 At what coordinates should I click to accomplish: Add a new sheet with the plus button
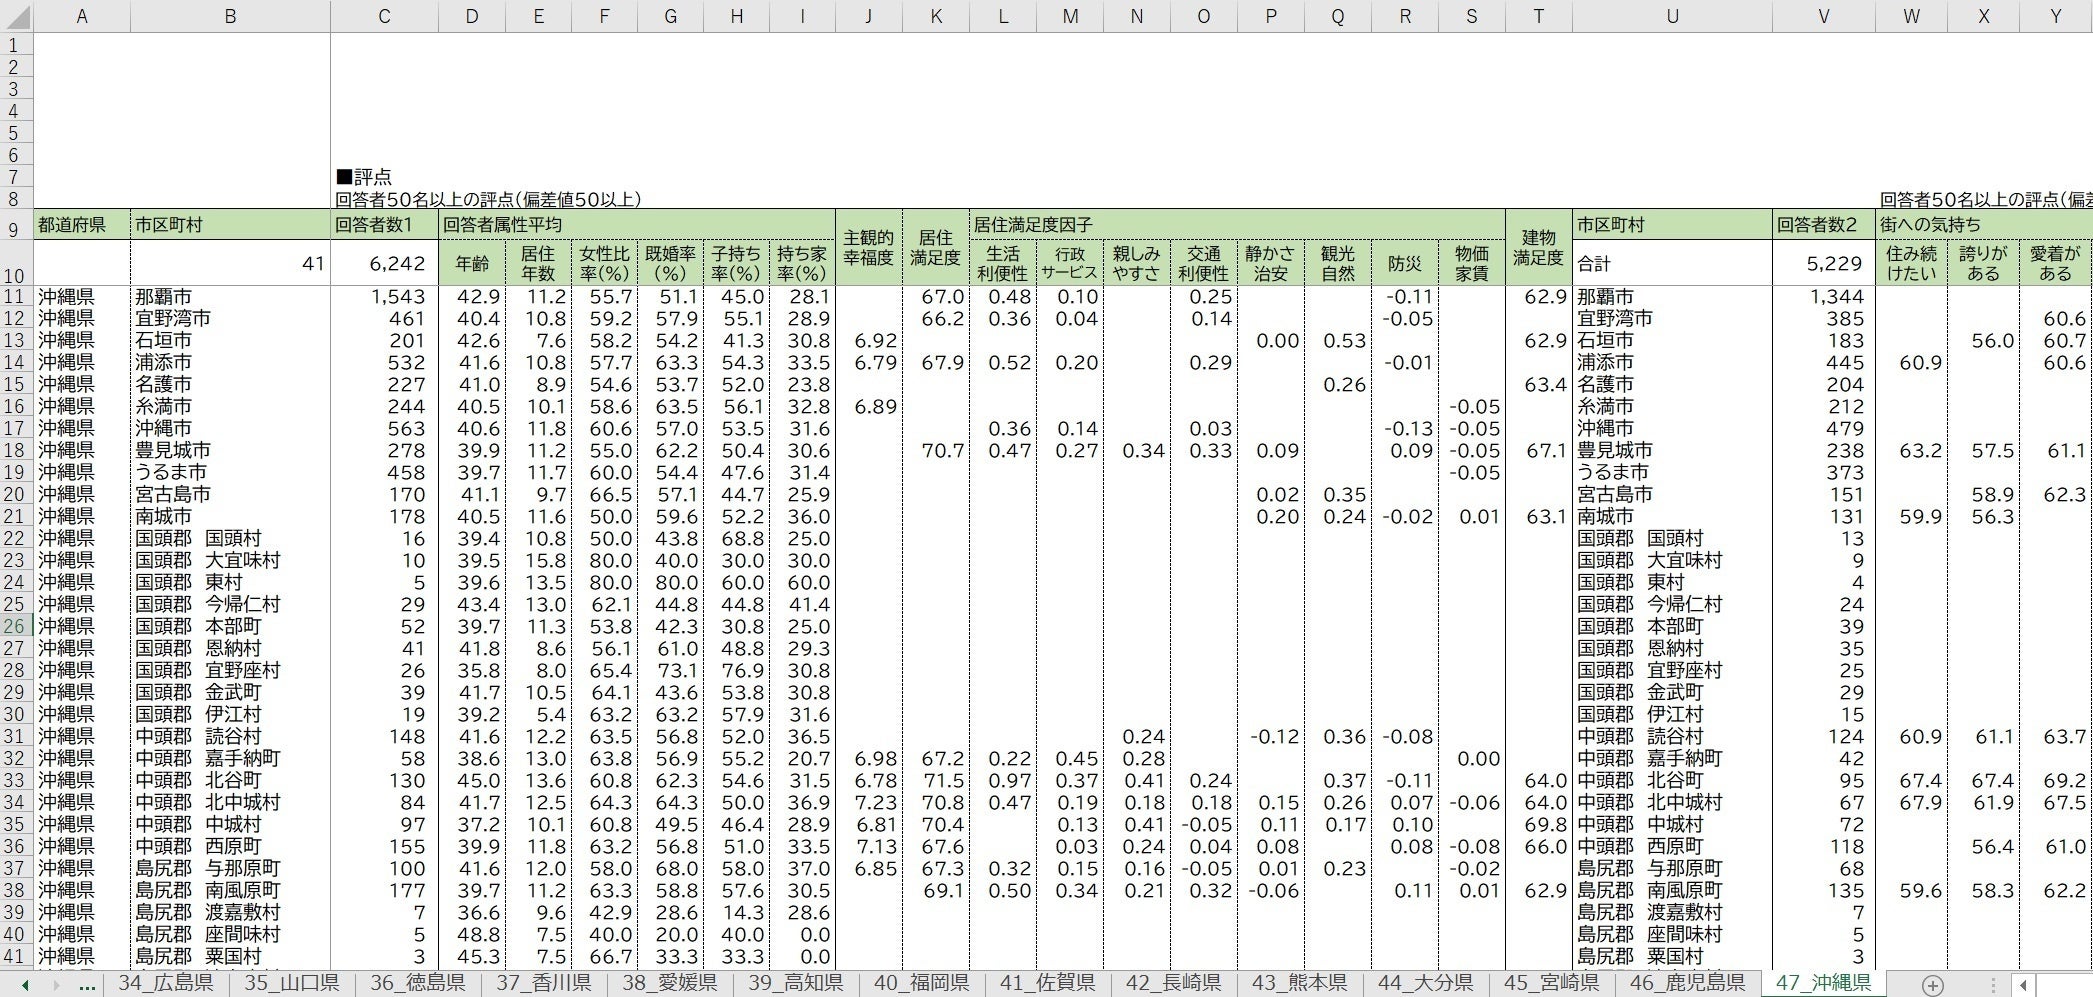[1933, 985]
